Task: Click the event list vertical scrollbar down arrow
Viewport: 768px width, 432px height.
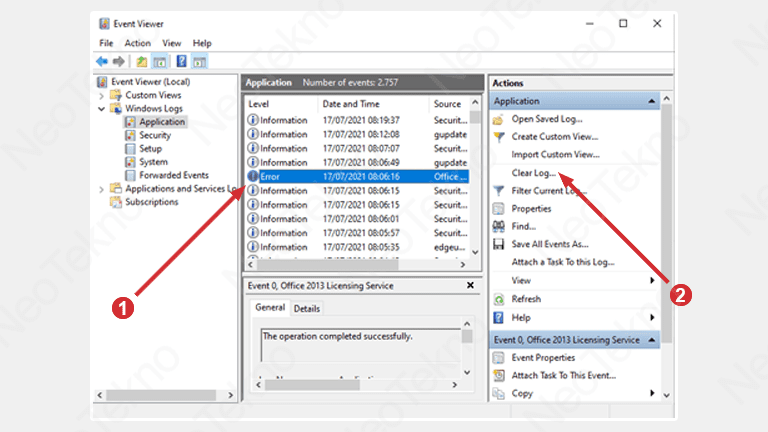Action: click(475, 252)
